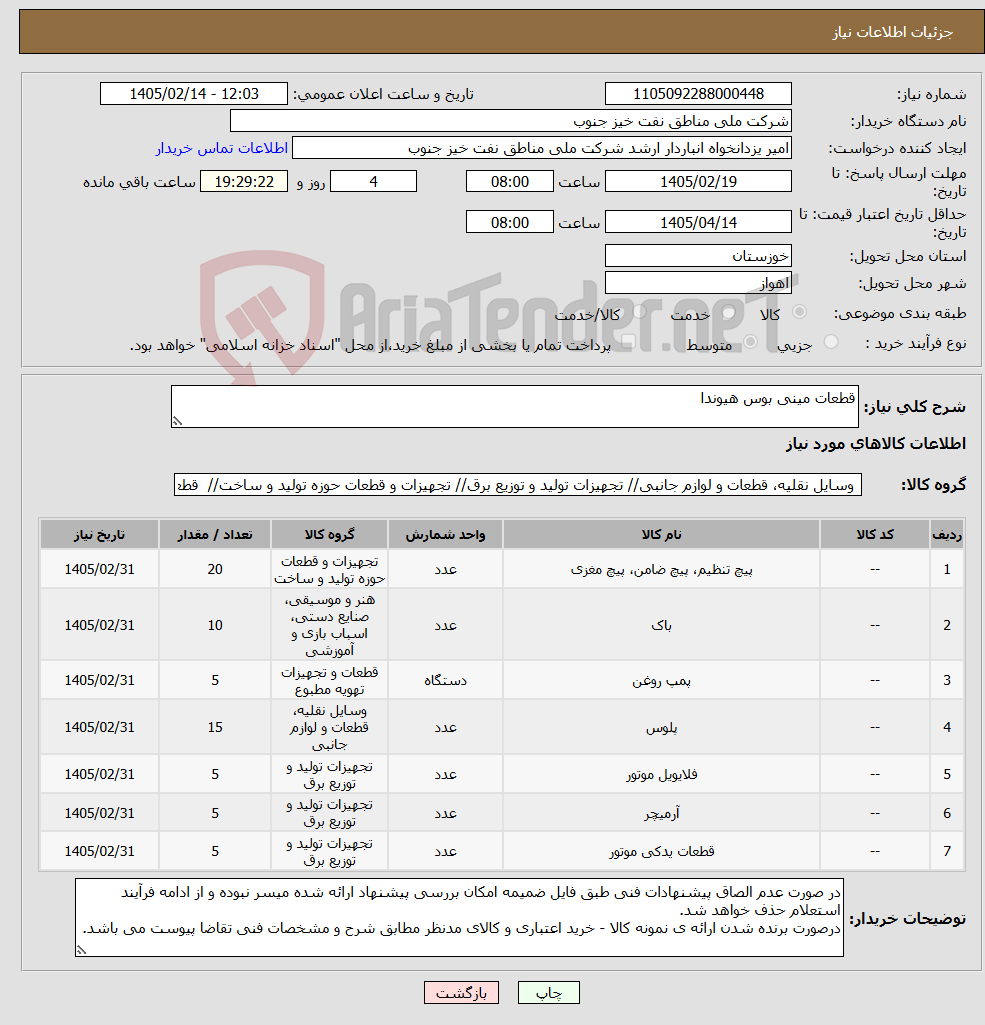
Task: Click the price validity time 08:00 field
Action: point(510,222)
